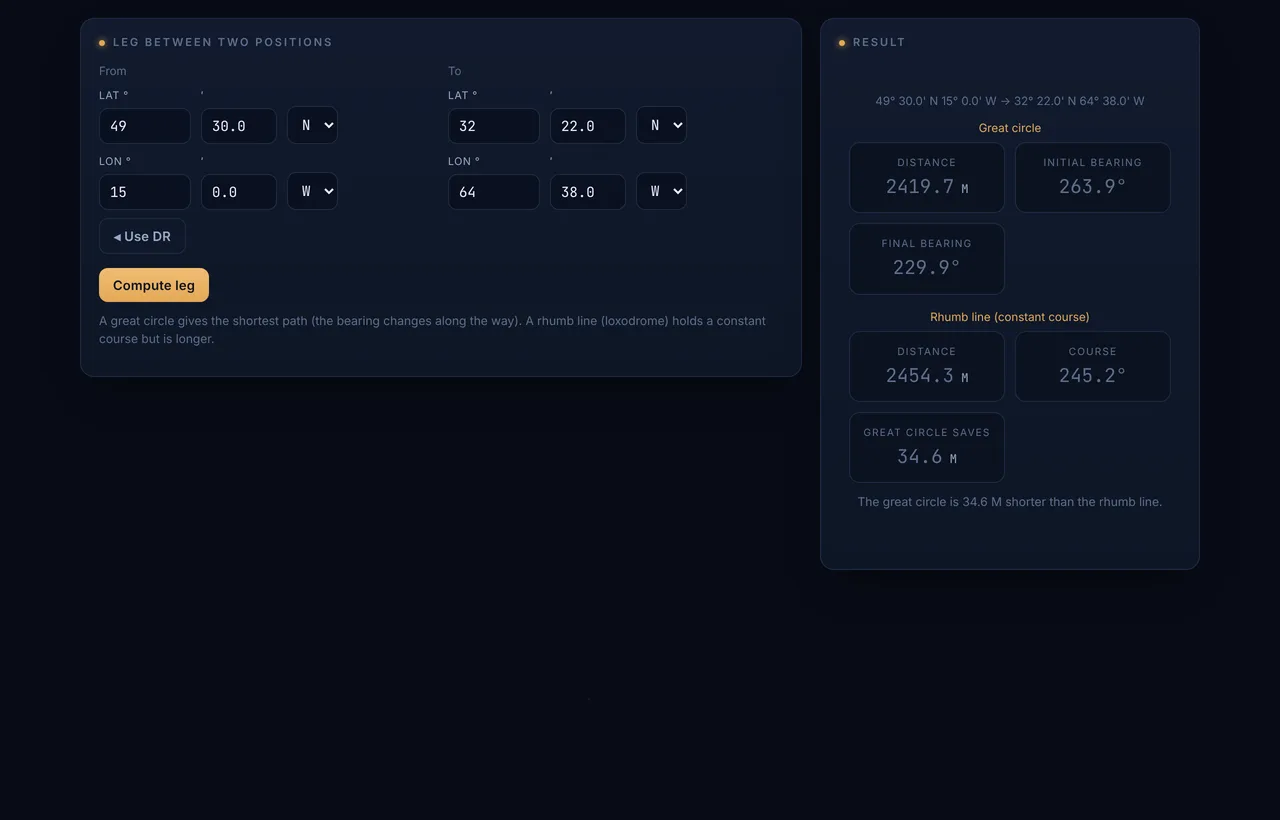Click the 'From' column label
The height and width of the screenshot is (820, 1280).
tap(113, 71)
